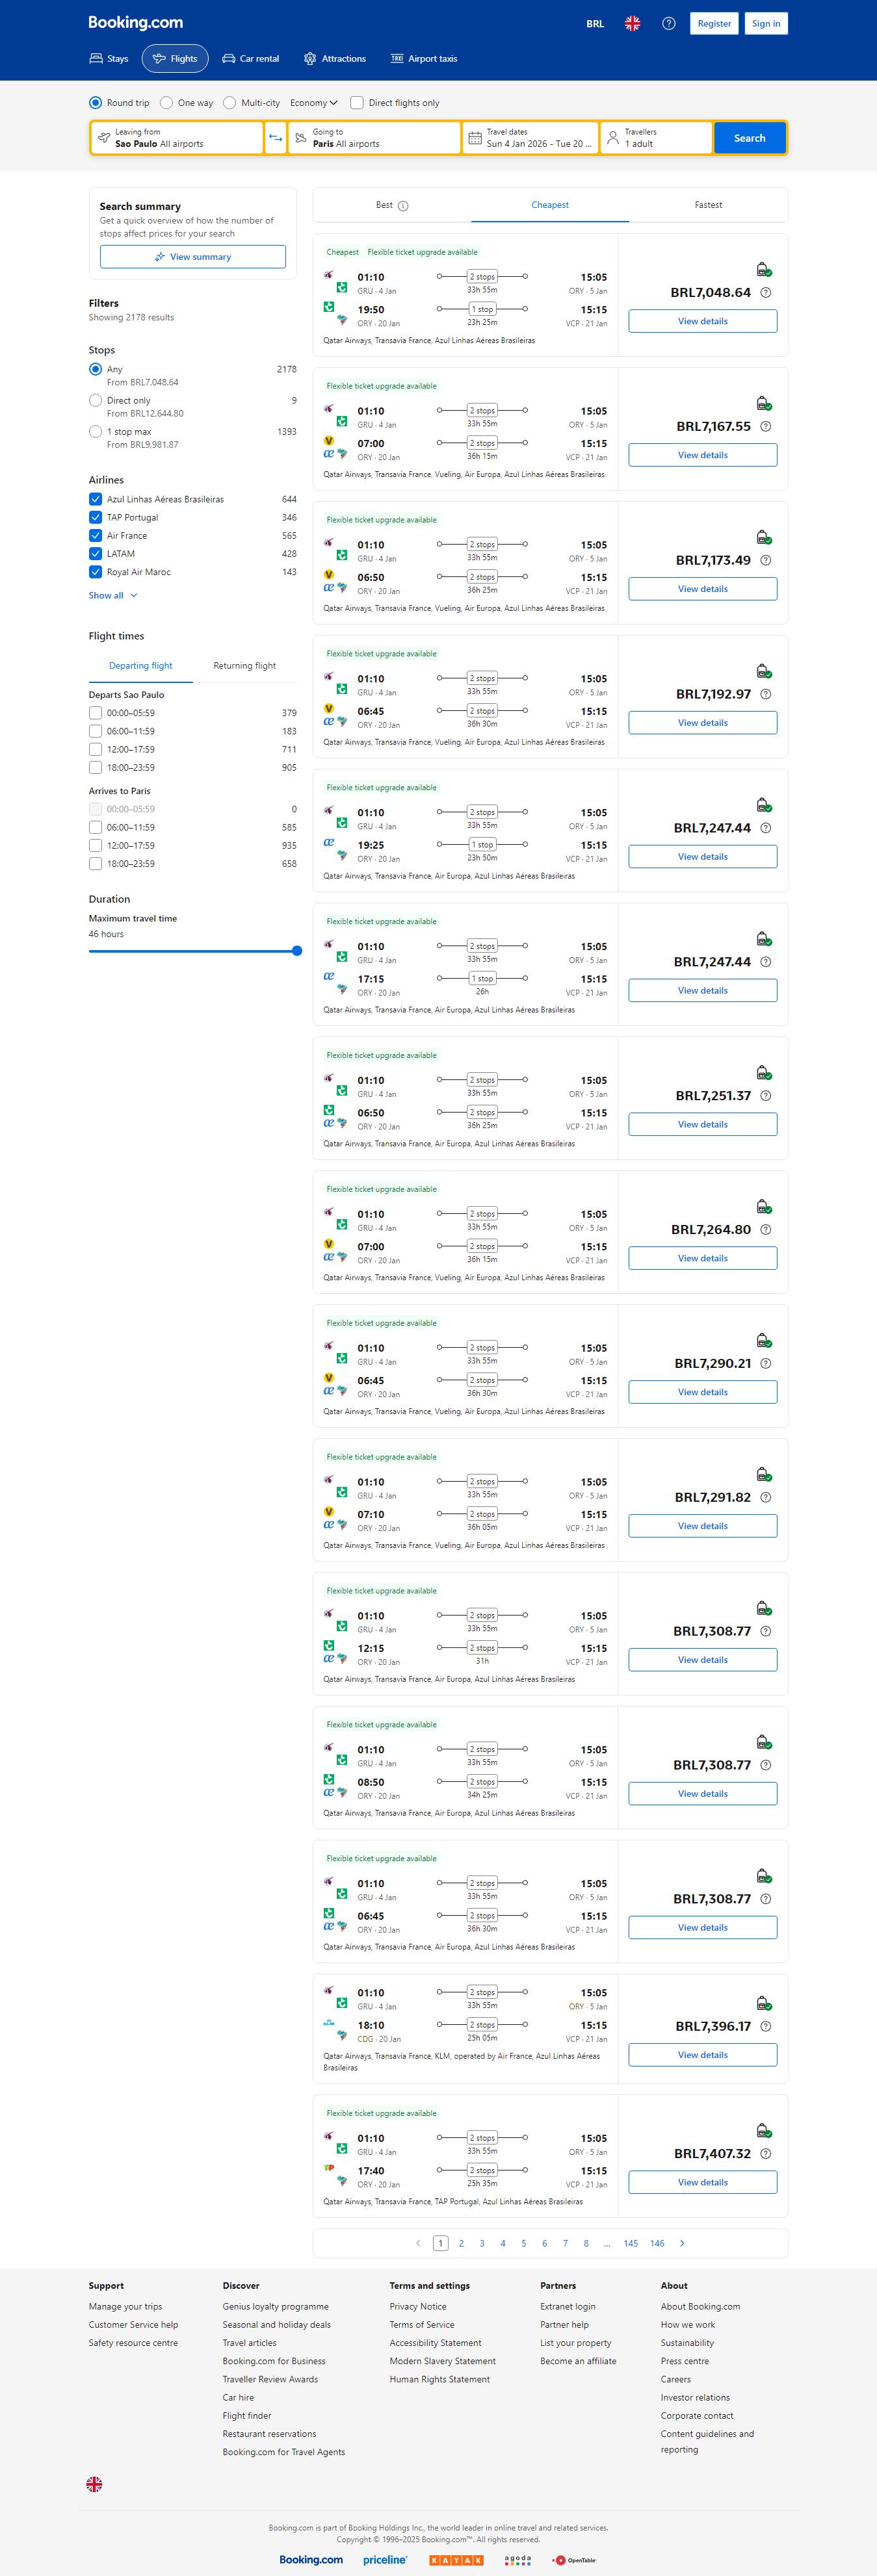Go to next results page arrow

pos(682,2243)
